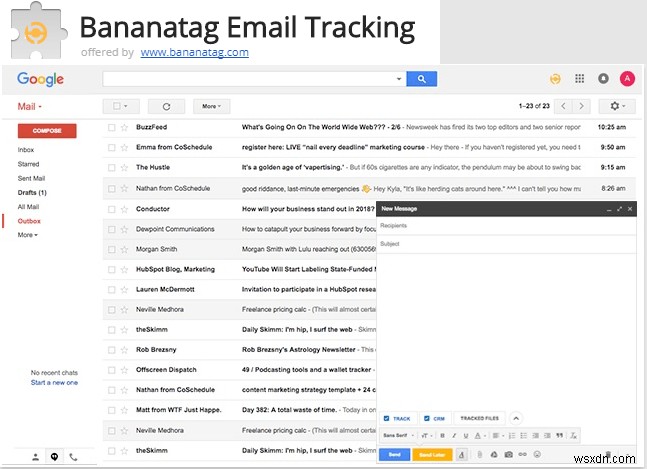Insert a photo with the camera icon
Image resolution: width=647 pixels, height=469 pixels.
(508, 455)
